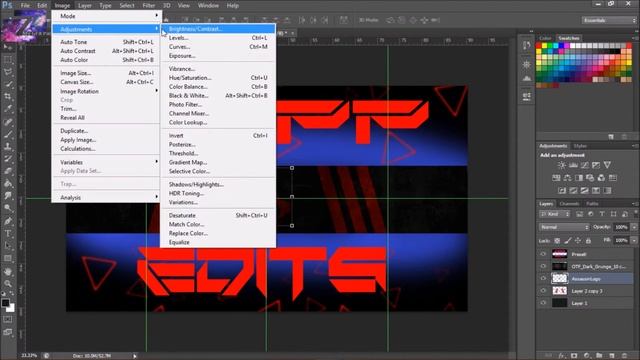Image resolution: width=640 pixels, height=360 pixels.
Task: Open the Fill slider arrow
Action: [x=634, y=240]
